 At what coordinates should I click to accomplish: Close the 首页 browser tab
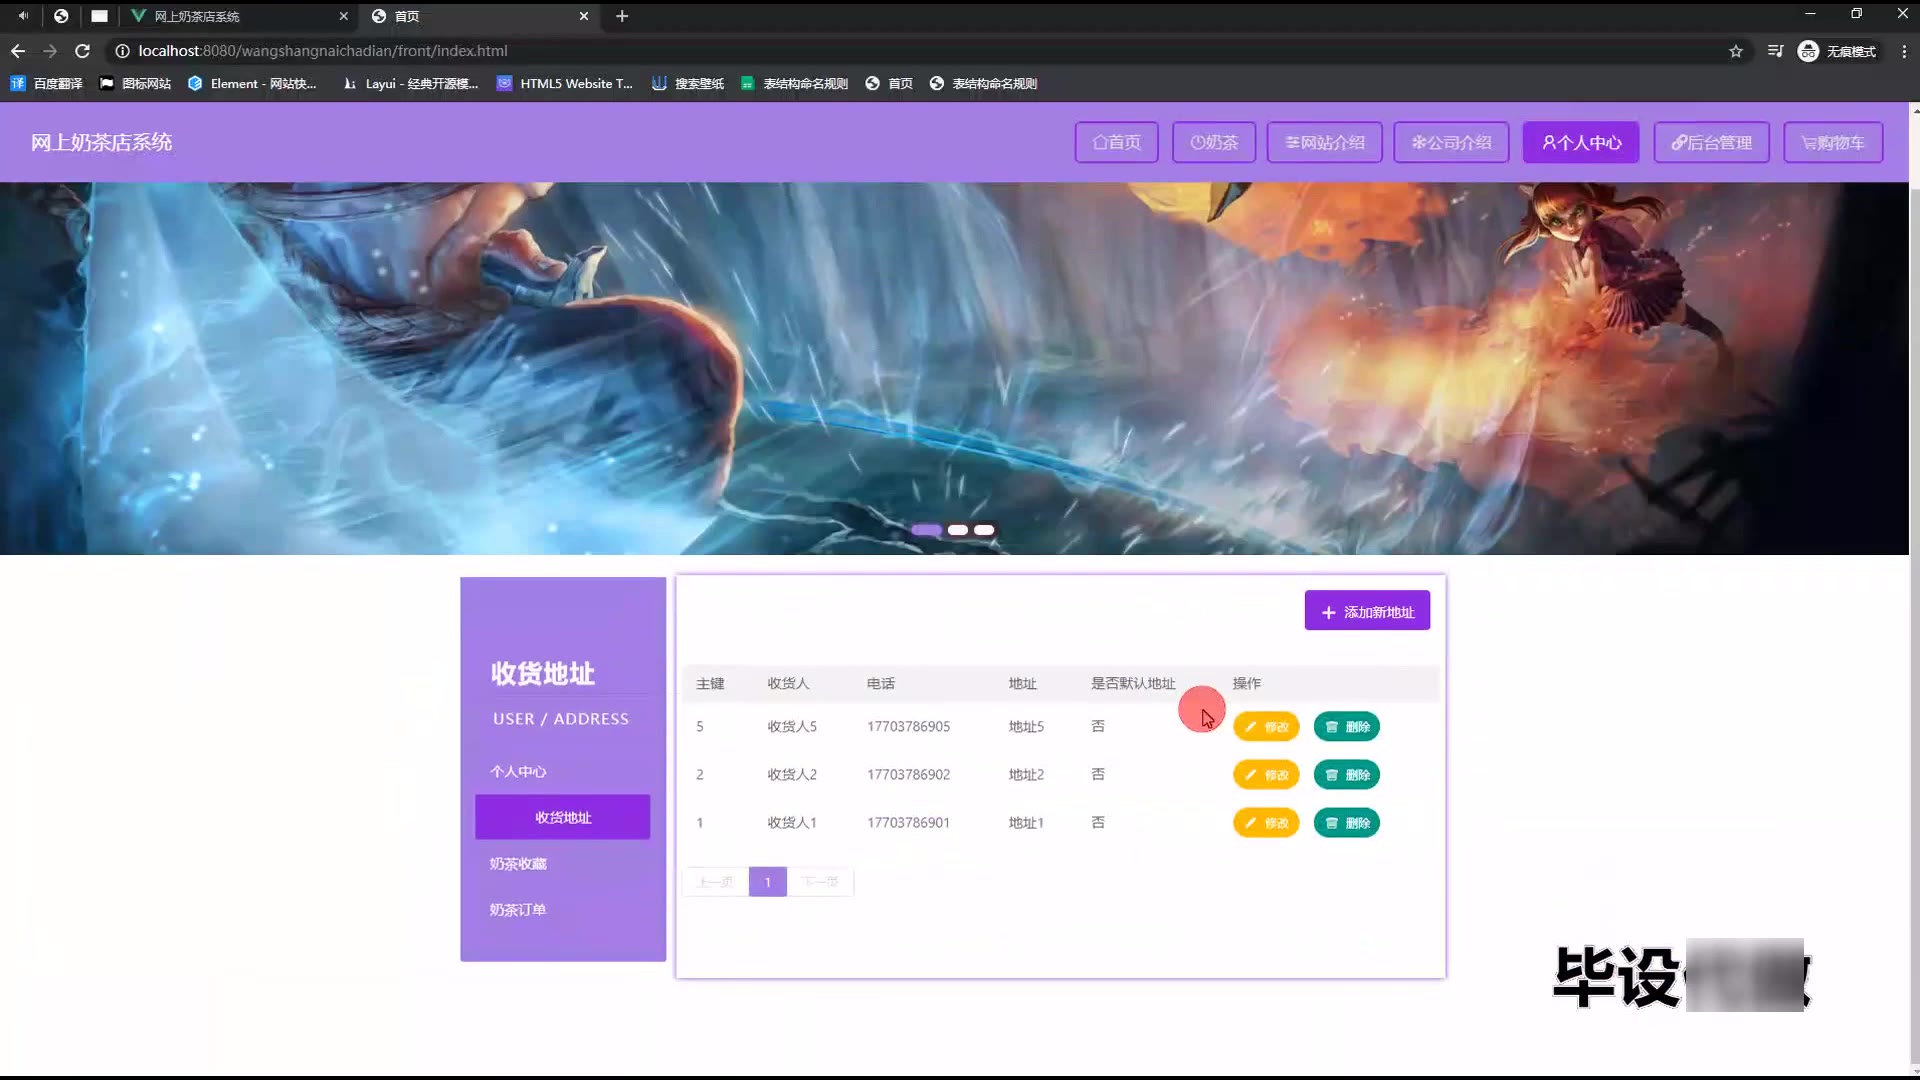pos(584,16)
